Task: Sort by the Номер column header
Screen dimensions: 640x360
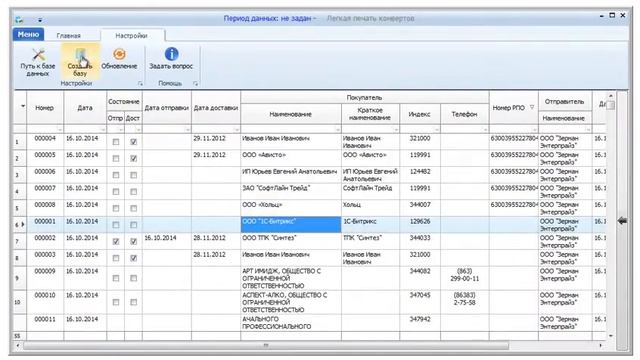Action: coord(44,108)
